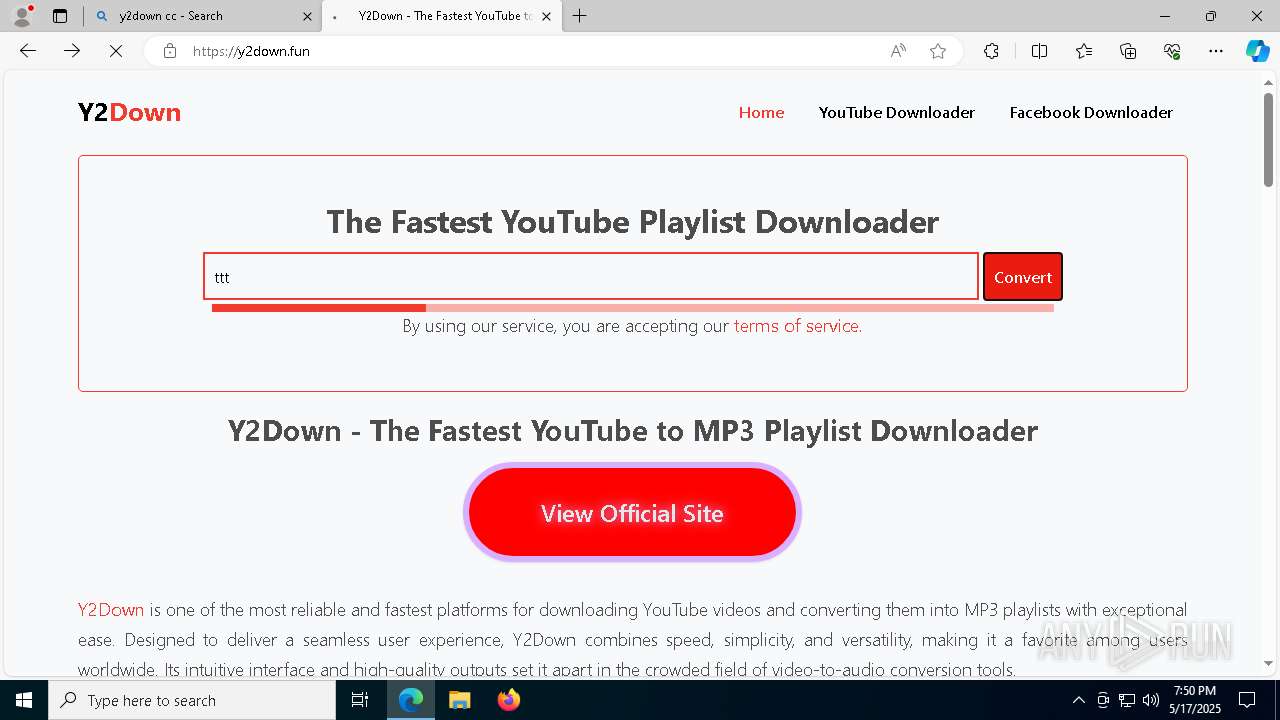Viewport: 1280px width, 720px height.
Task: Click the taskbar search box
Action: click(x=192, y=700)
